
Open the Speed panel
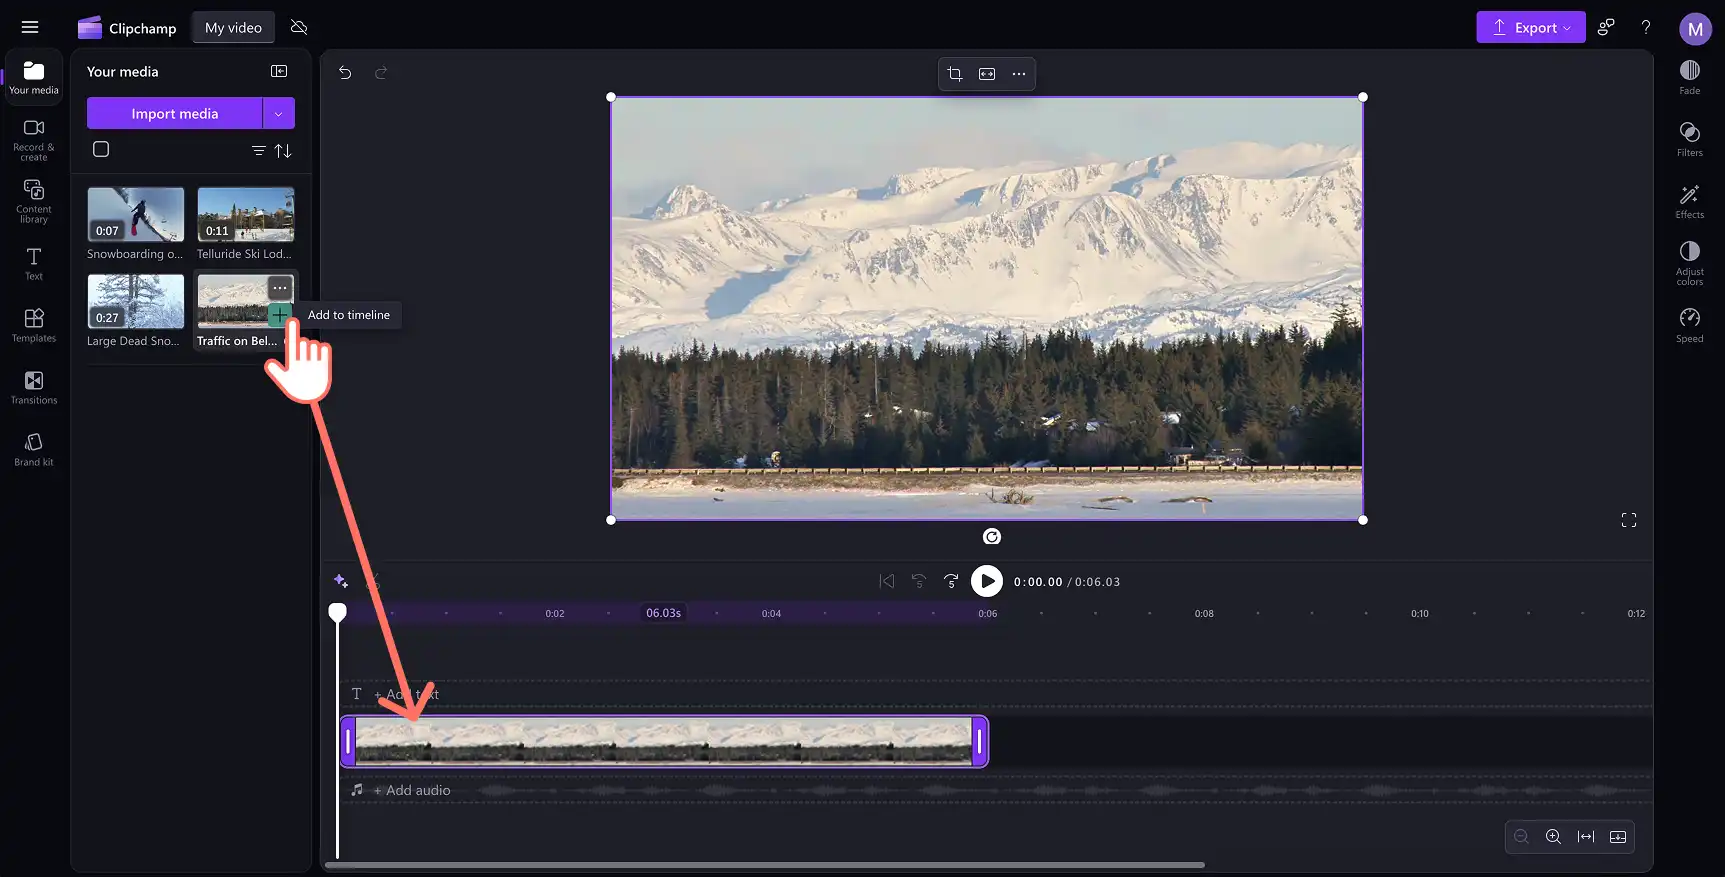(x=1690, y=325)
